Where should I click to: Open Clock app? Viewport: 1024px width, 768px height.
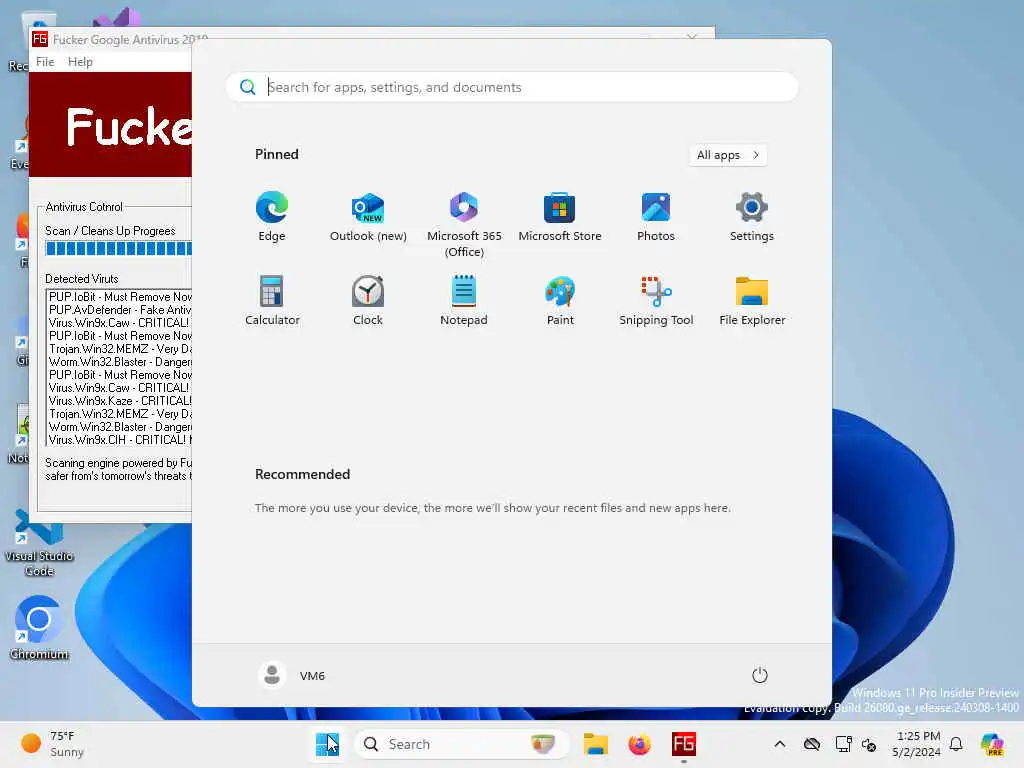tap(368, 300)
